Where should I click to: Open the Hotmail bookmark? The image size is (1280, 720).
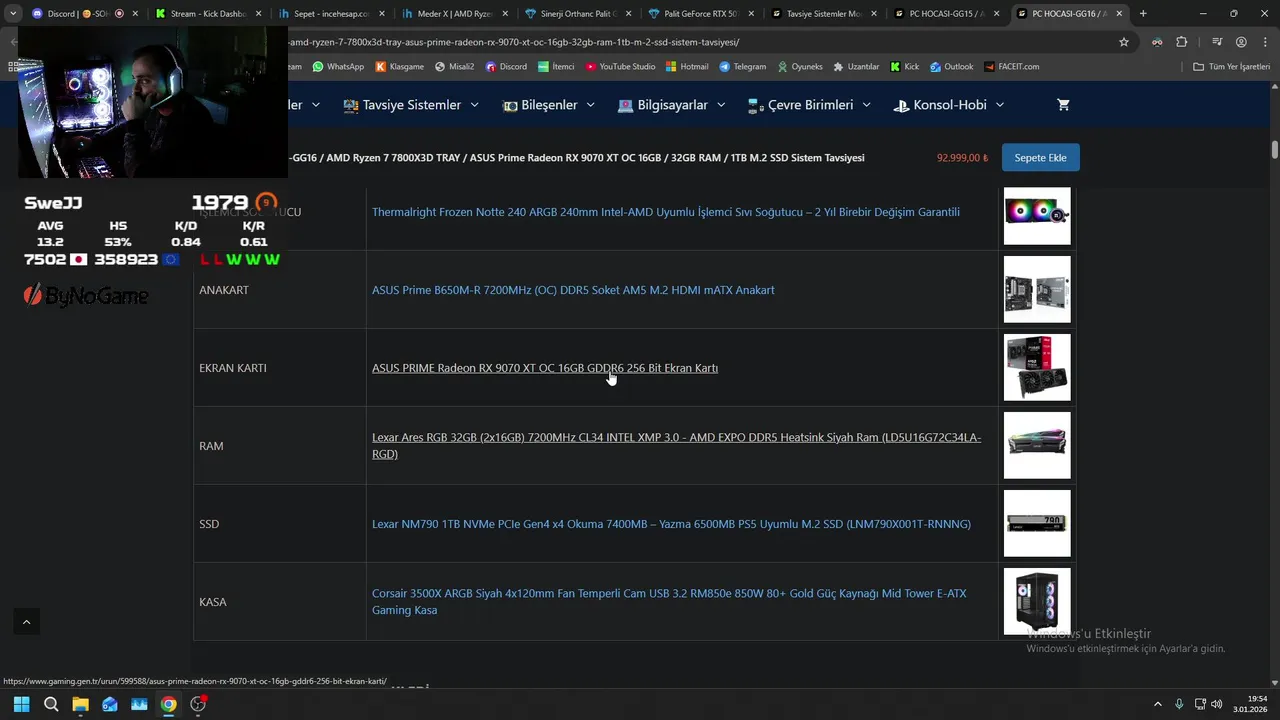[x=687, y=66]
